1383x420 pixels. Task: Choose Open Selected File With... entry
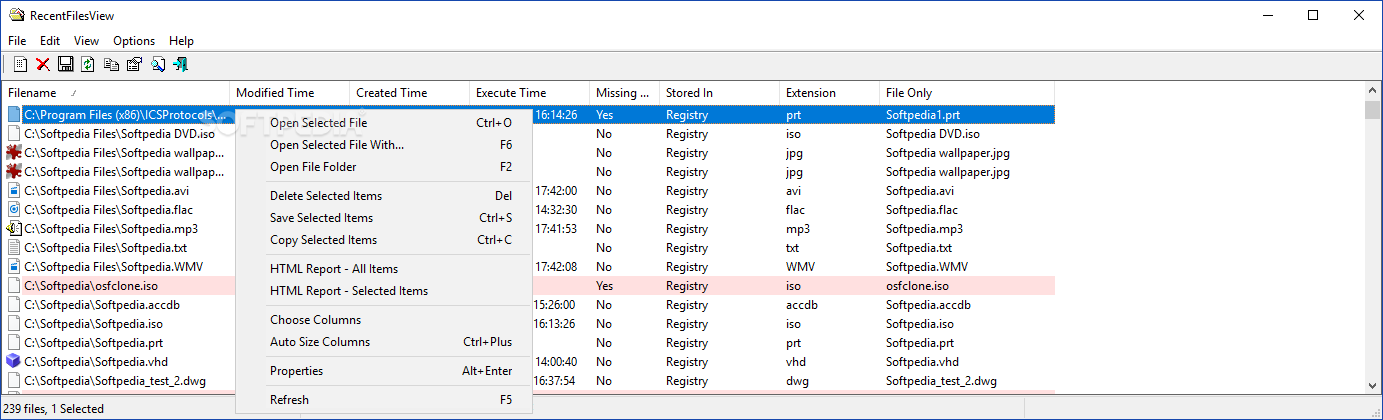(x=383, y=145)
